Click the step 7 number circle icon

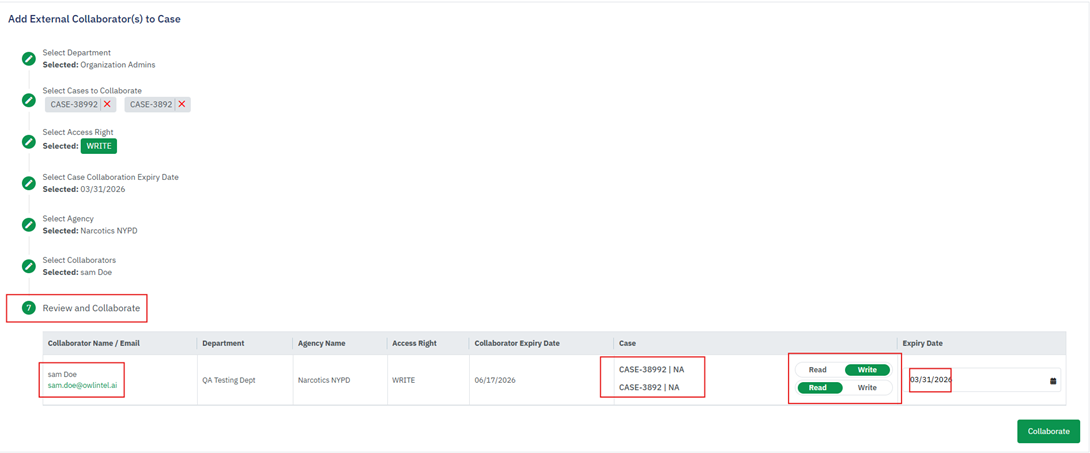pos(29,308)
